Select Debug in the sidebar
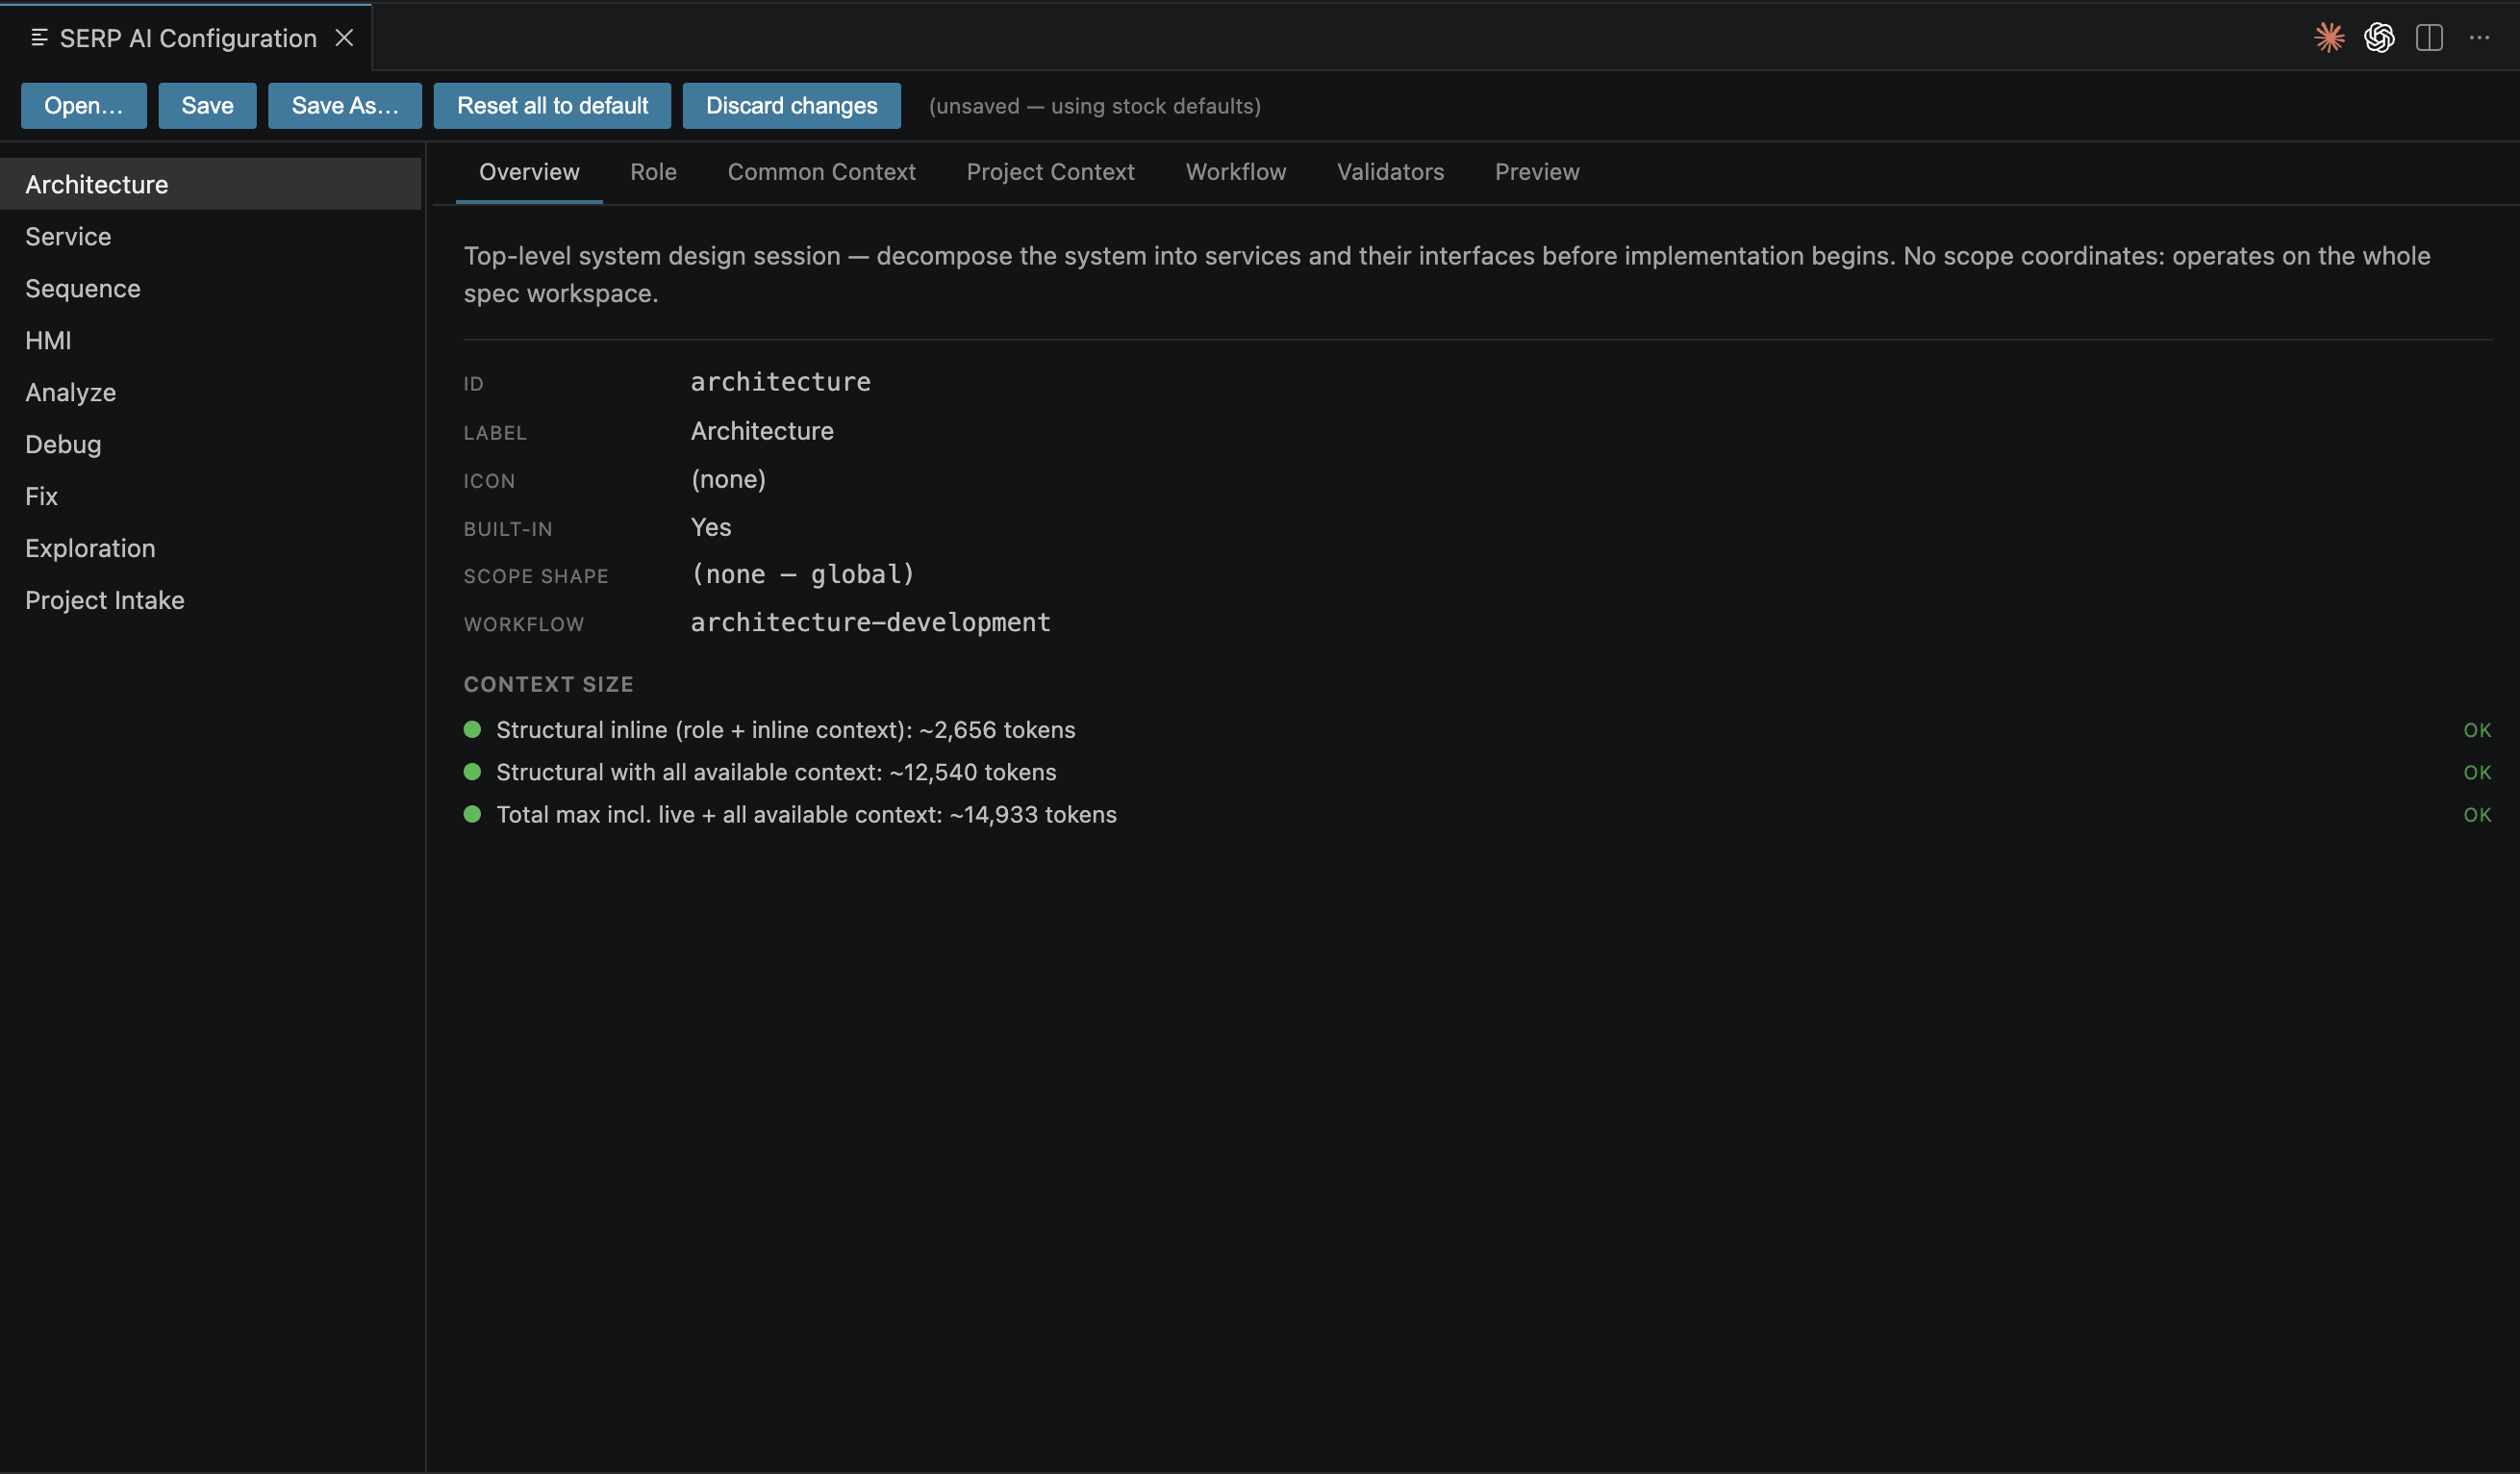Screen dimensions: 2520x1474 coord(210,444)
